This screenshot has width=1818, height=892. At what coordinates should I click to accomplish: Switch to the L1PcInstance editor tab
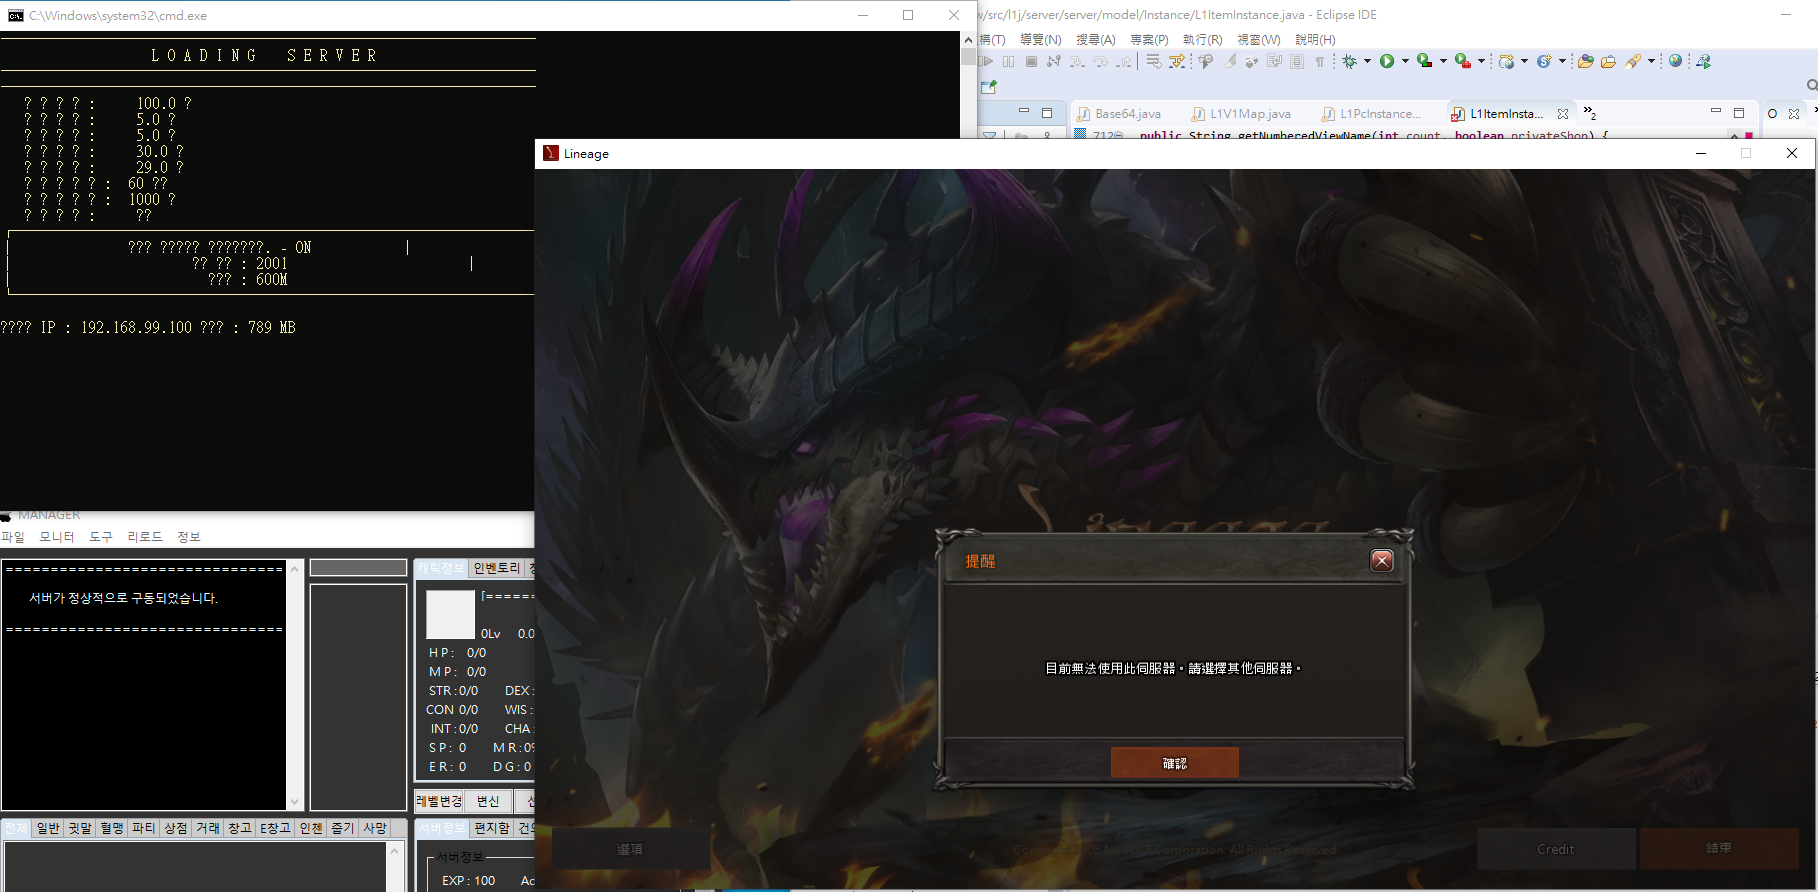click(1371, 114)
